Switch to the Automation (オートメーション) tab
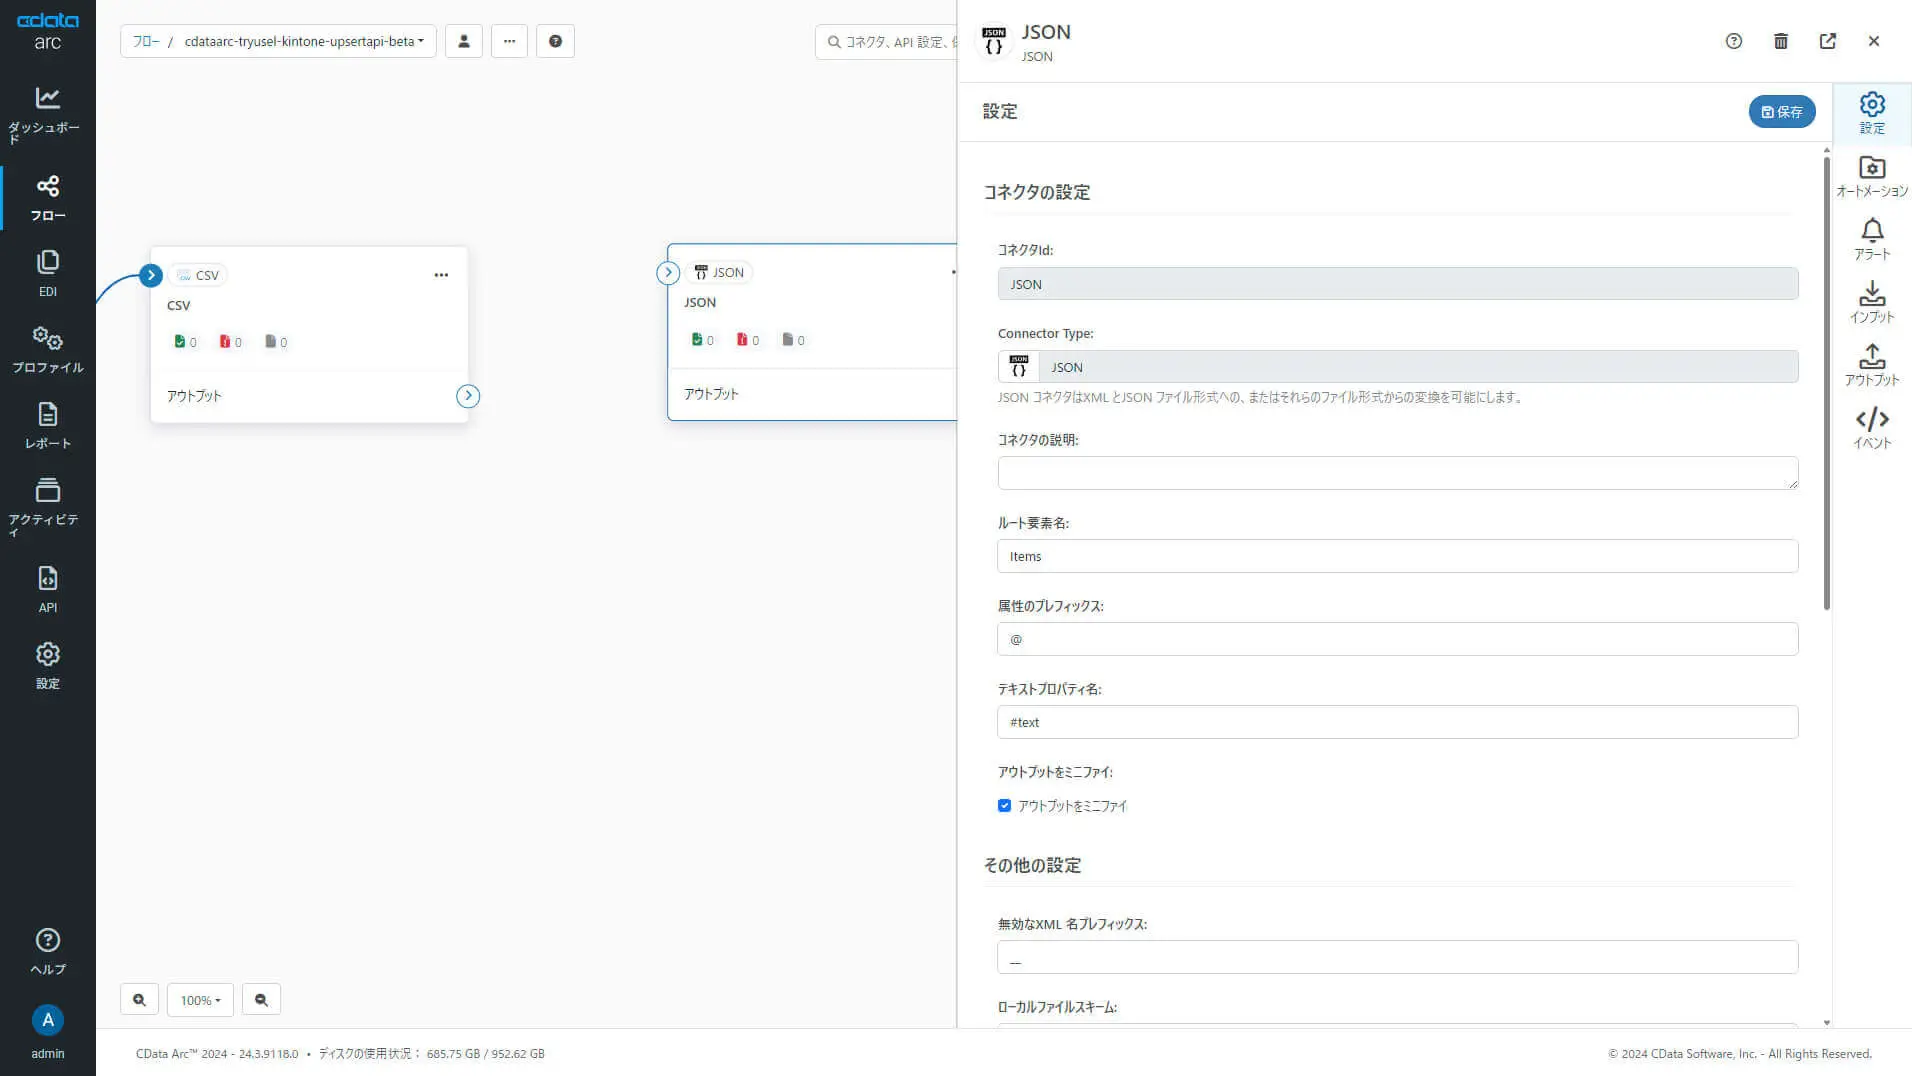The width and height of the screenshot is (1912, 1076). point(1872,176)
